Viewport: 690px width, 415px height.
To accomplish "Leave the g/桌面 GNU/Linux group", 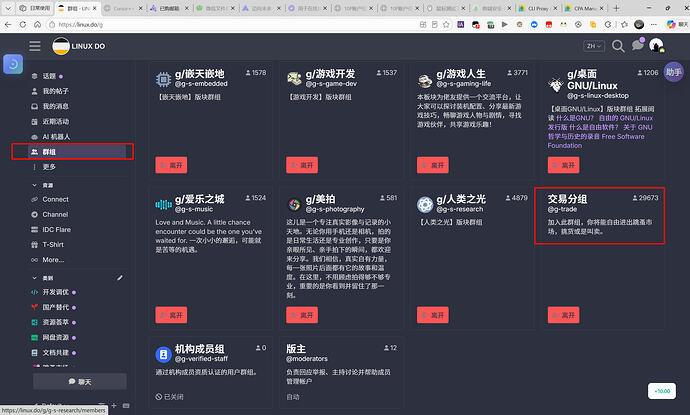I will tap(563, 165).
